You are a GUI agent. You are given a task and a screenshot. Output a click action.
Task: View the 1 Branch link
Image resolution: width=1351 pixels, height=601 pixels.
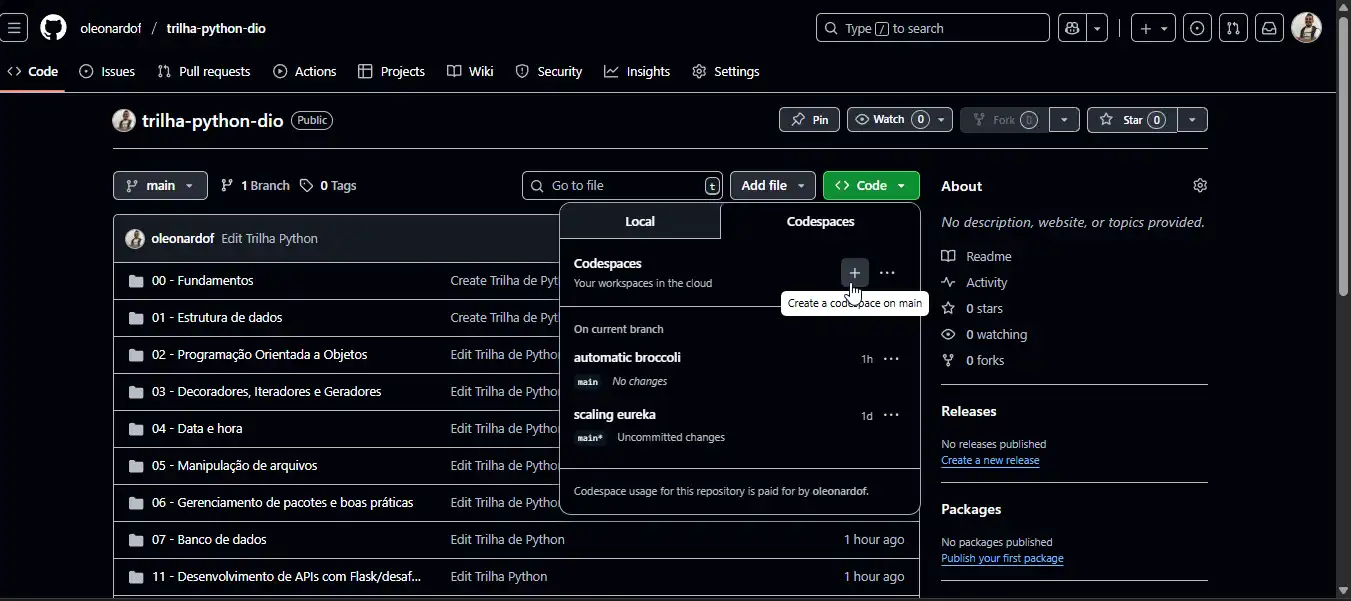(x=255, y=186)
